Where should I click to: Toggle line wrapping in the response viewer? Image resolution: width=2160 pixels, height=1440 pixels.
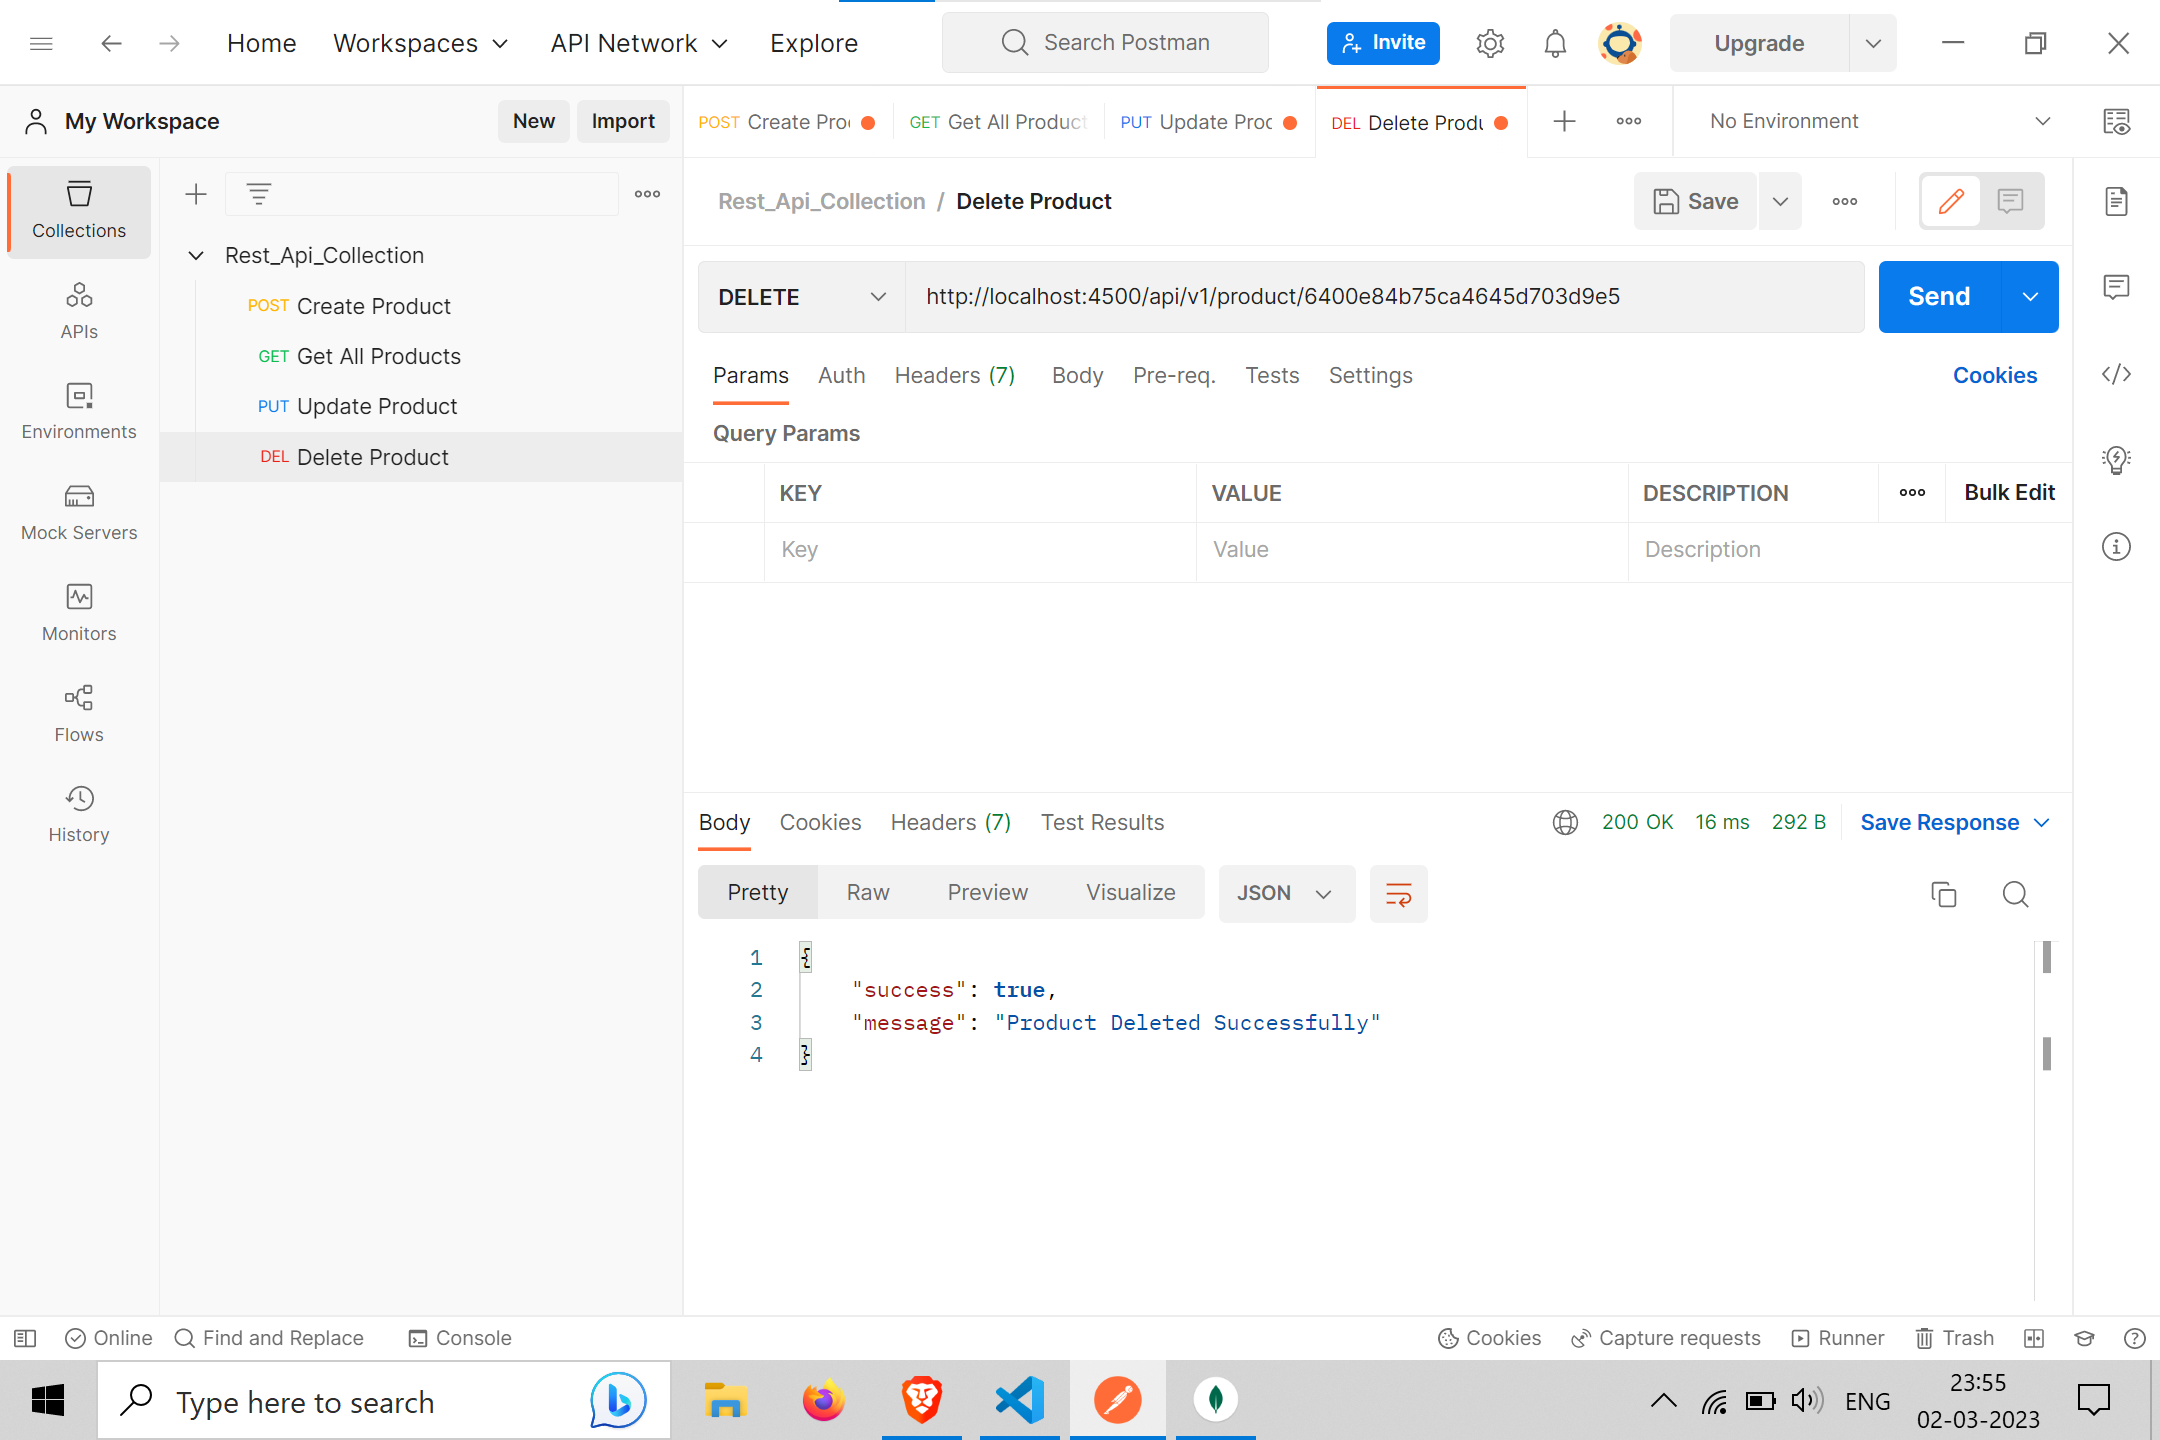(1398, 893)
